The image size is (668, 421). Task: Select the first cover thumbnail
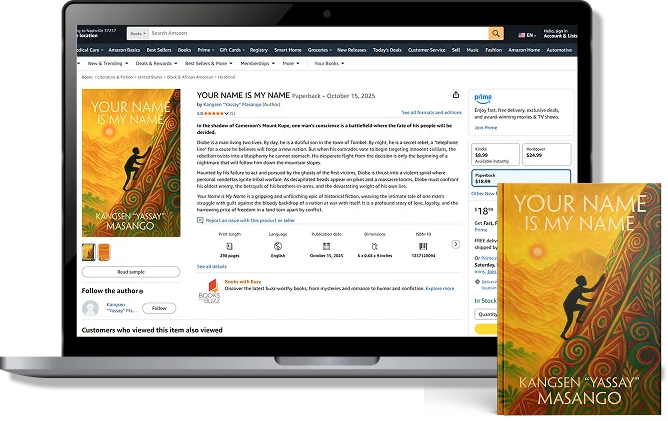pyautogui.click(x=89, y=252)
